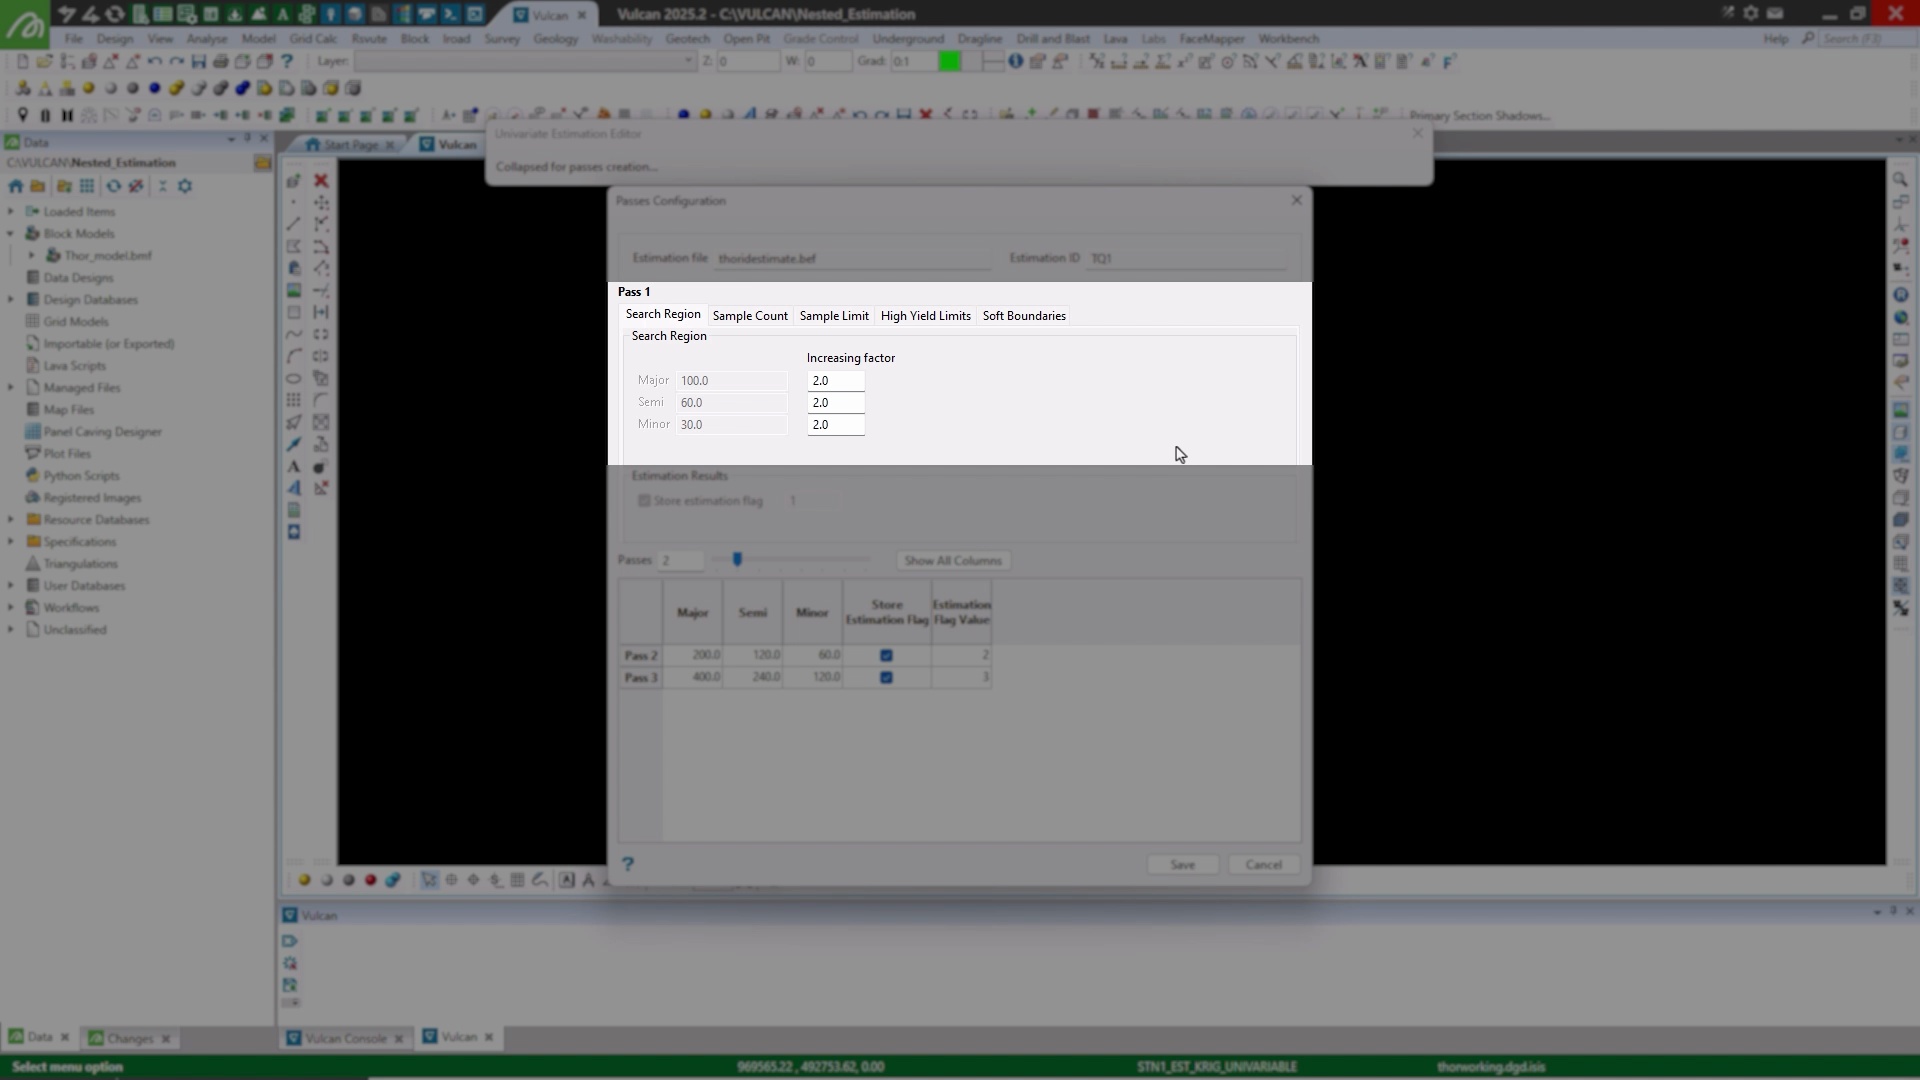Click the Major increasing factor field
1920x1080 pixels.
pos(835,381)
